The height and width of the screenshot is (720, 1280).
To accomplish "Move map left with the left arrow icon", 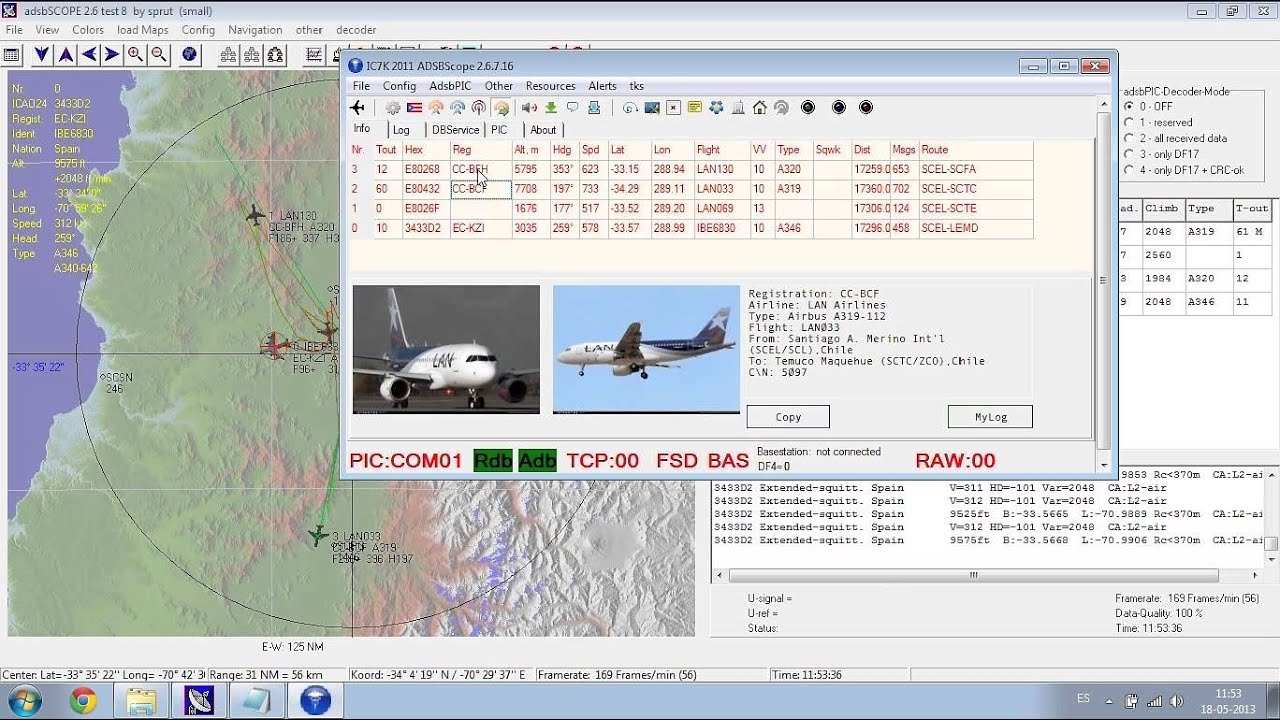I will [x=89, y=55].
